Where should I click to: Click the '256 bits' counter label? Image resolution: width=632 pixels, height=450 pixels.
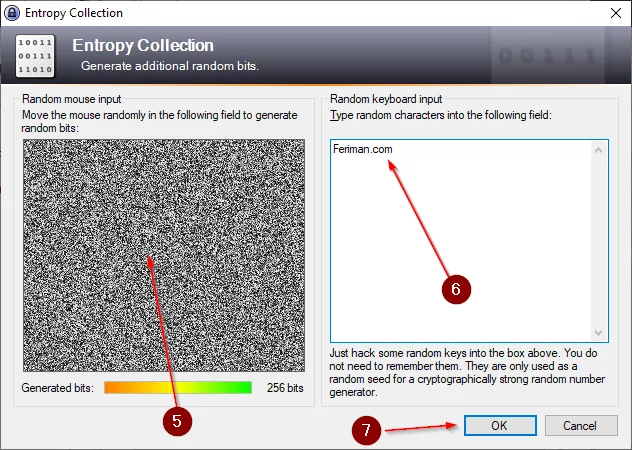(x=285, y=388)
